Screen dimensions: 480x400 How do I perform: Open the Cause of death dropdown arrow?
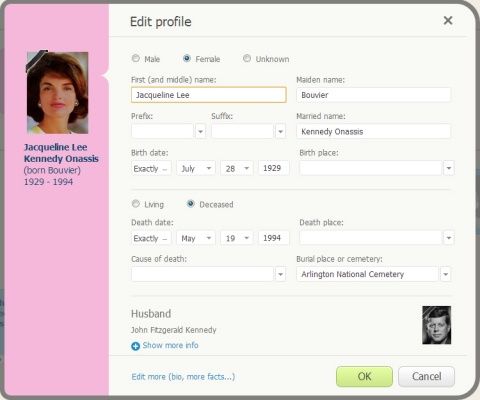281,274
